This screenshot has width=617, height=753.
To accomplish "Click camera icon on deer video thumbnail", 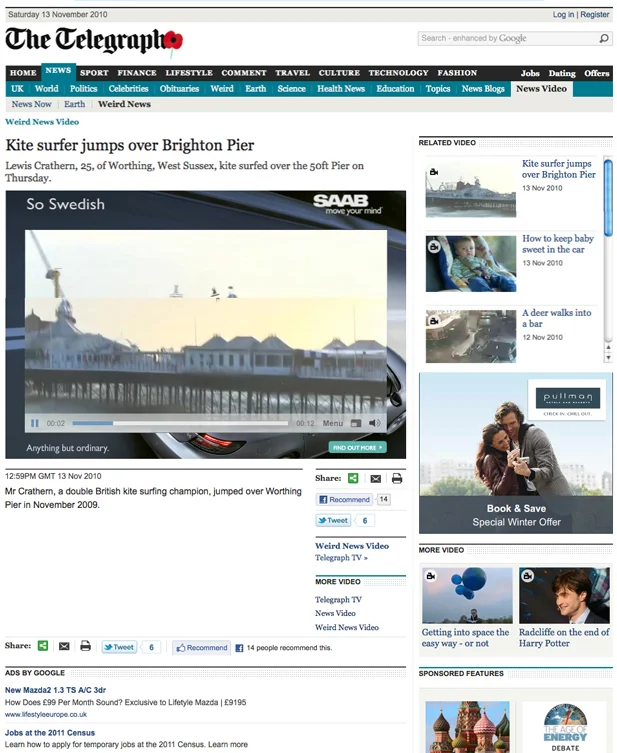I will [x=434, y=321].
